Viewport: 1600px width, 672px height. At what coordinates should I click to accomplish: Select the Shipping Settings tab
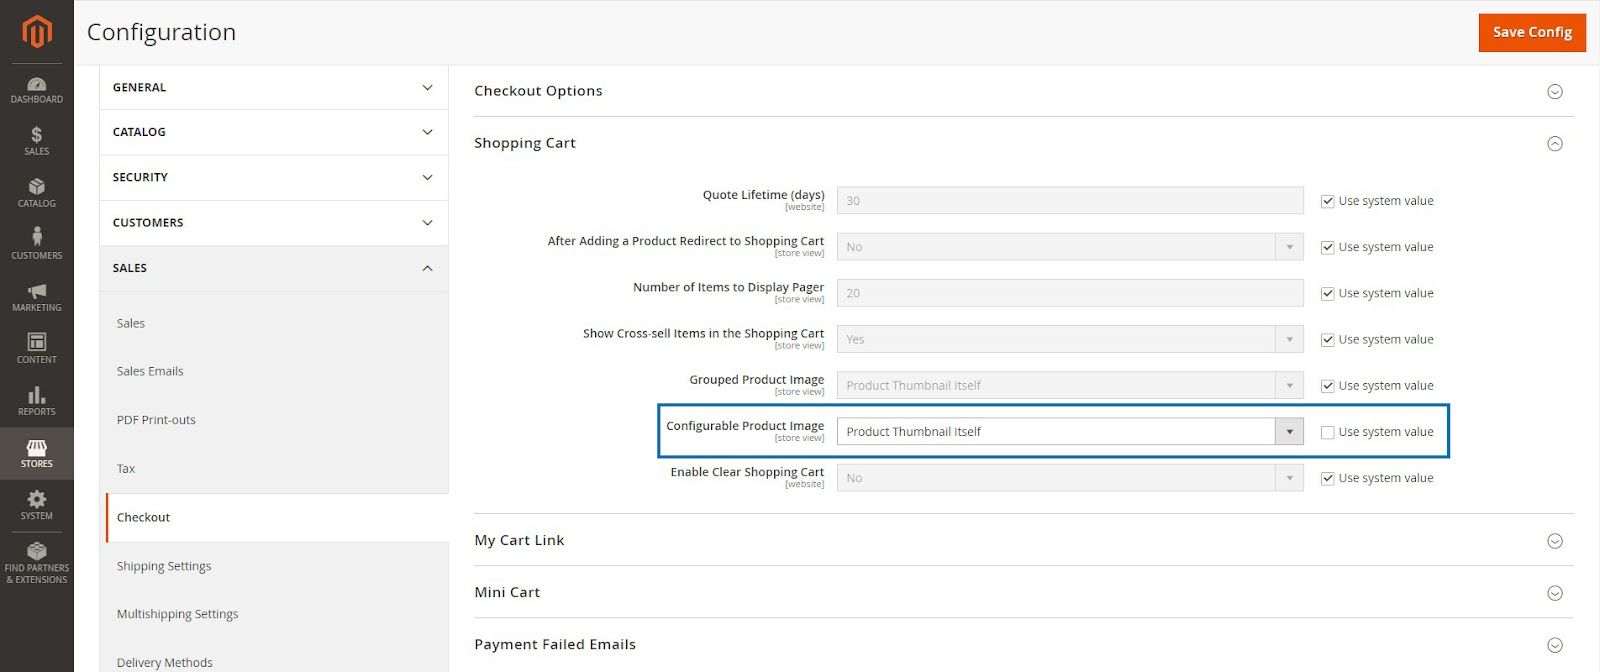(x=164, y=566)
